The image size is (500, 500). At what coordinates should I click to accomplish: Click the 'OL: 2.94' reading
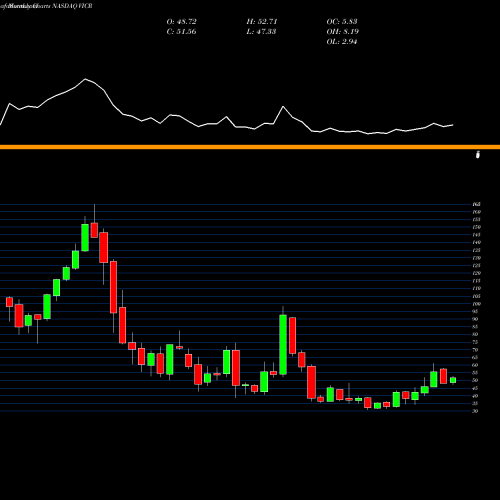point(342,42)
